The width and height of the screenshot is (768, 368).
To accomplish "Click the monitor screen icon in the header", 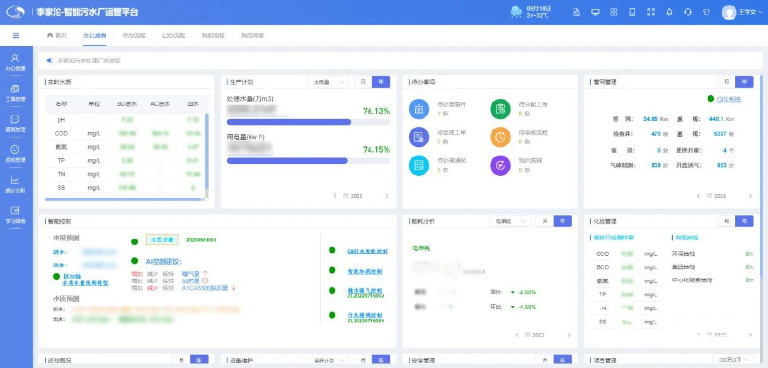I will [596, 12].
